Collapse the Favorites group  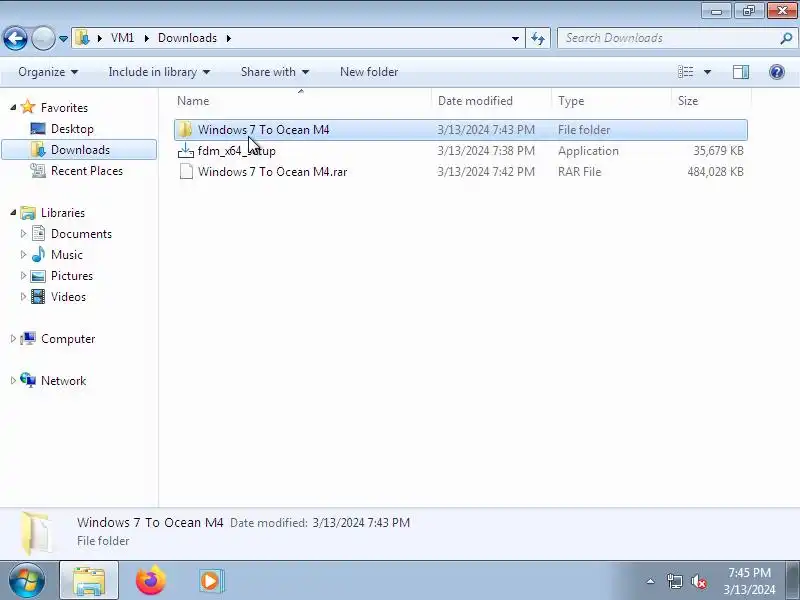[x=13, y=108]
